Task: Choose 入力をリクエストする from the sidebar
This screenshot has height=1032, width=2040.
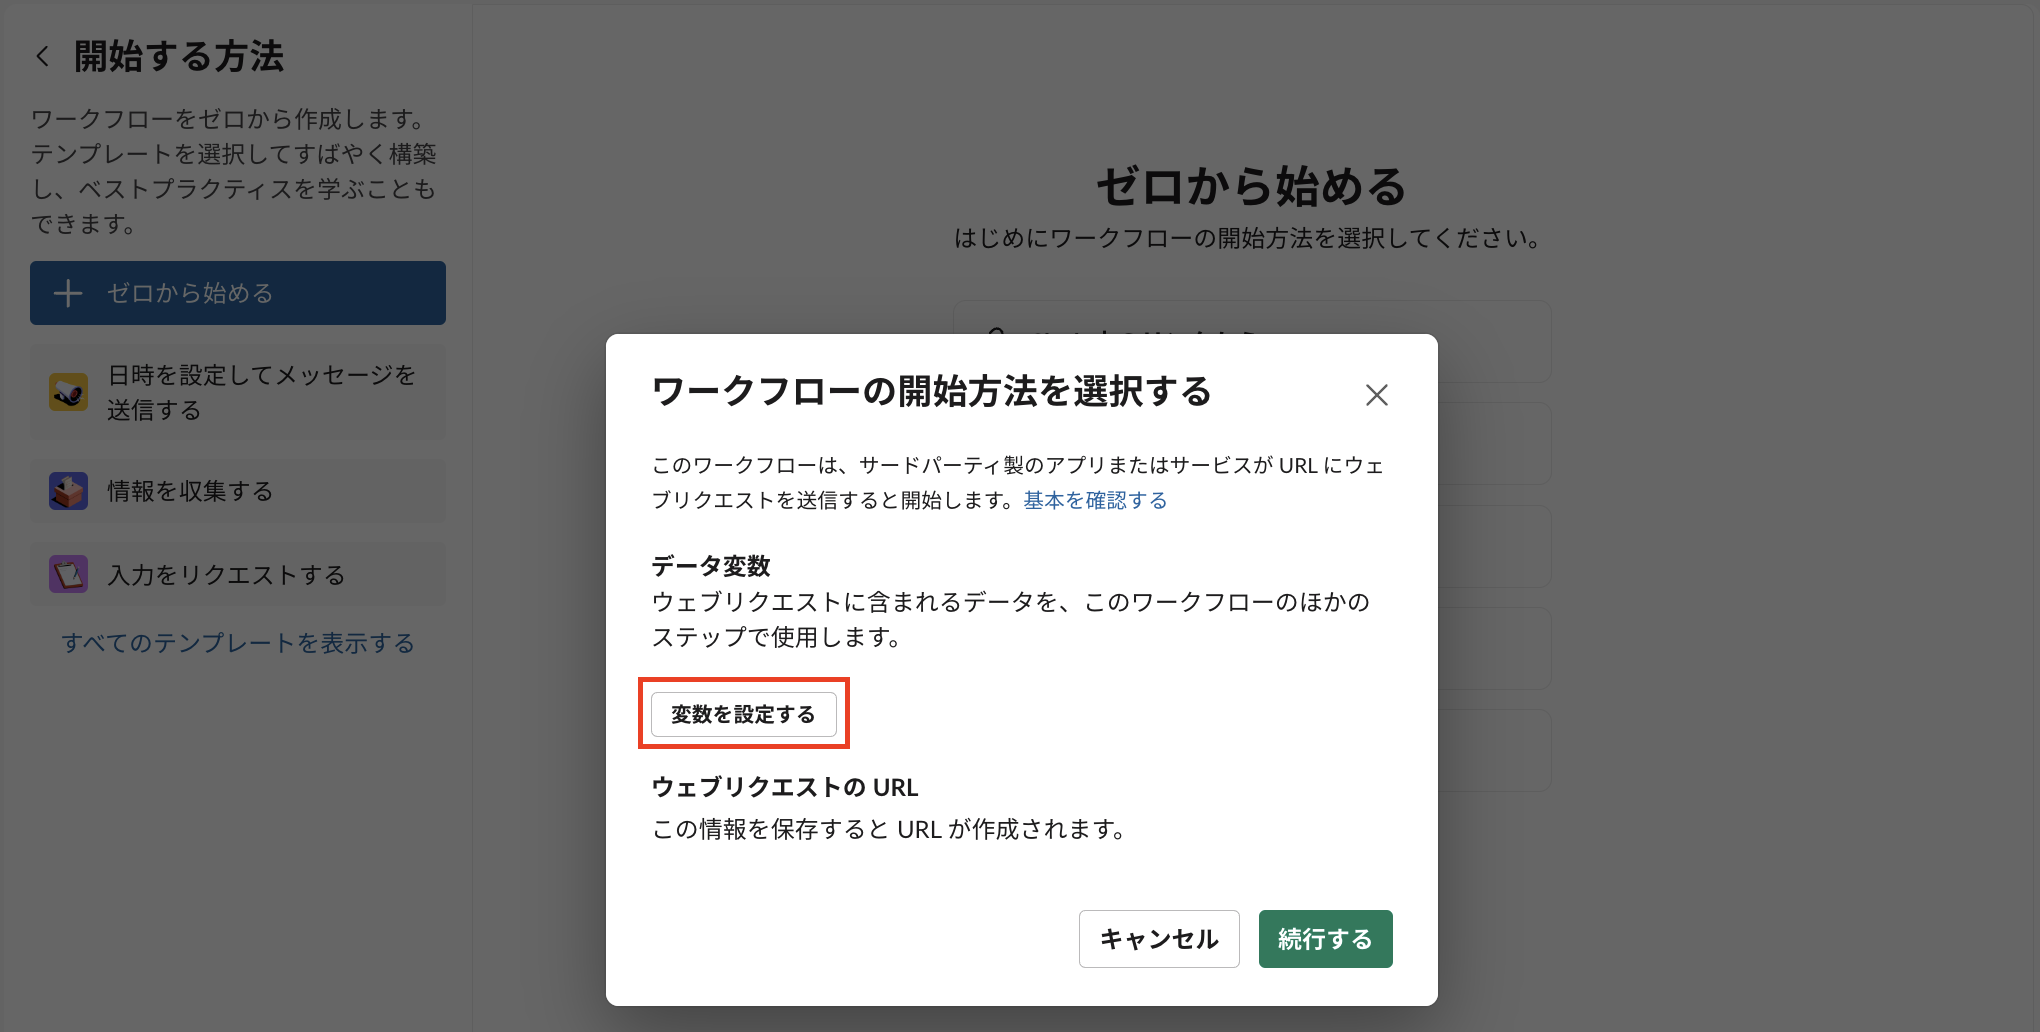Action: 225,574
